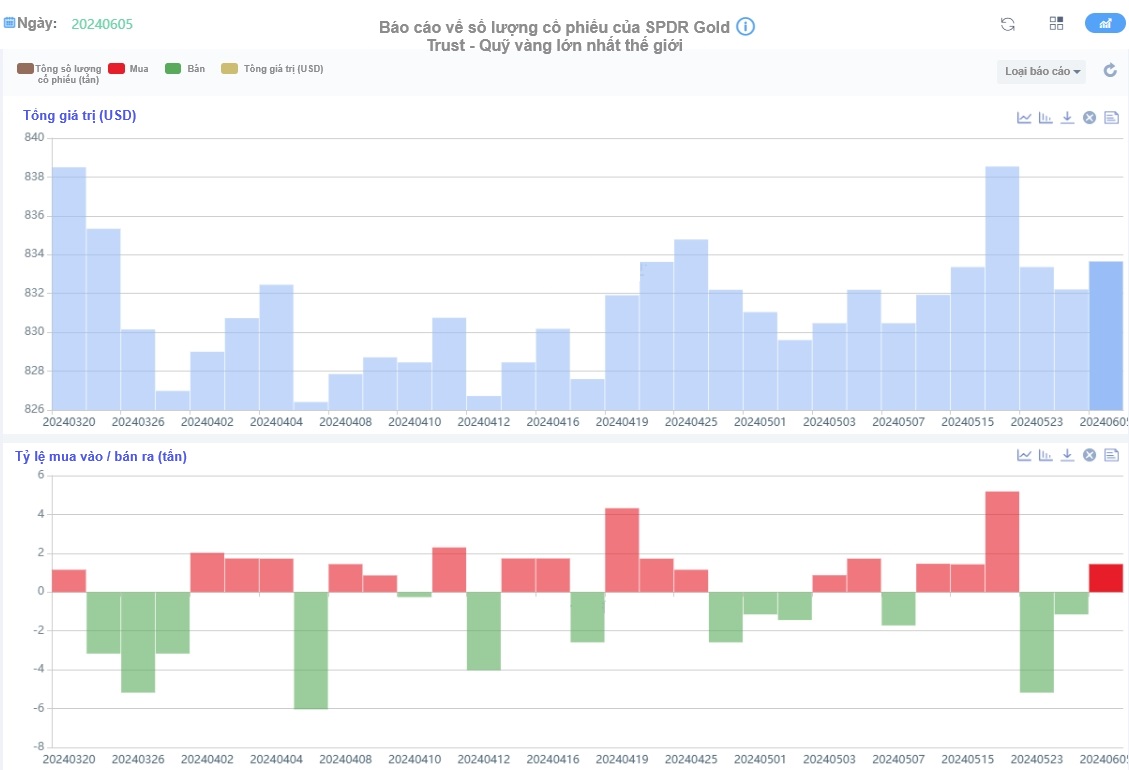The width and height of the screenshot is (1129, 770).
Task: Select the date value 20240605
Action: click(102, 24)
